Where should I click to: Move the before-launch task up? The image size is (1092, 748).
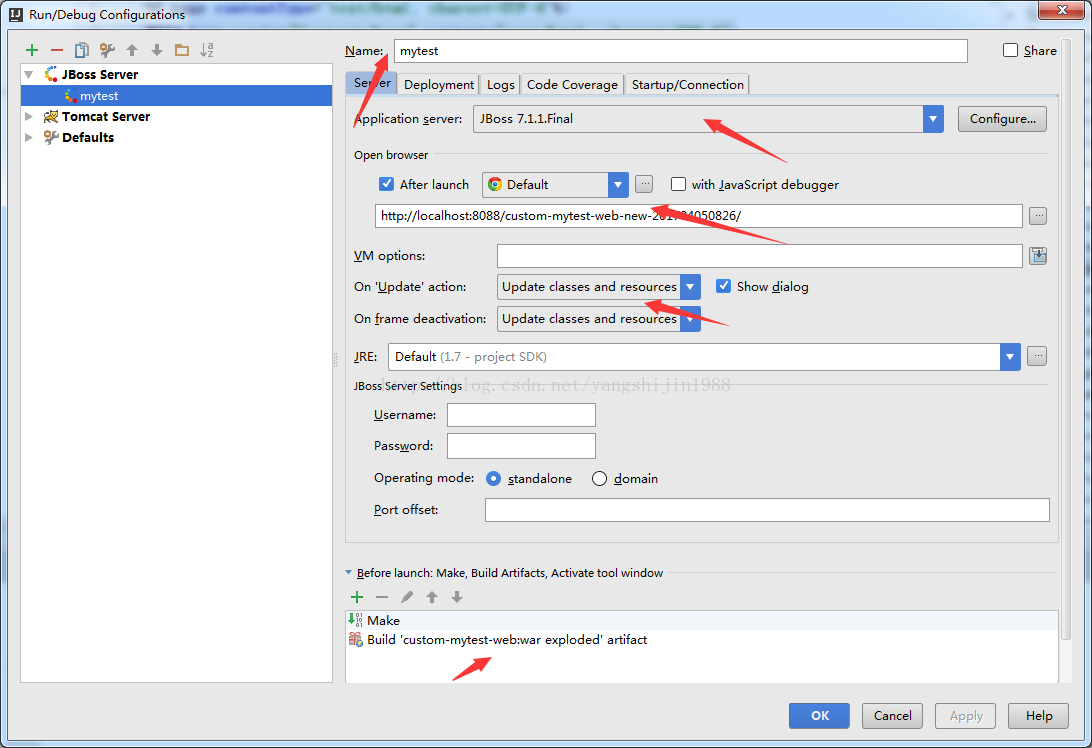pos(432,597)
